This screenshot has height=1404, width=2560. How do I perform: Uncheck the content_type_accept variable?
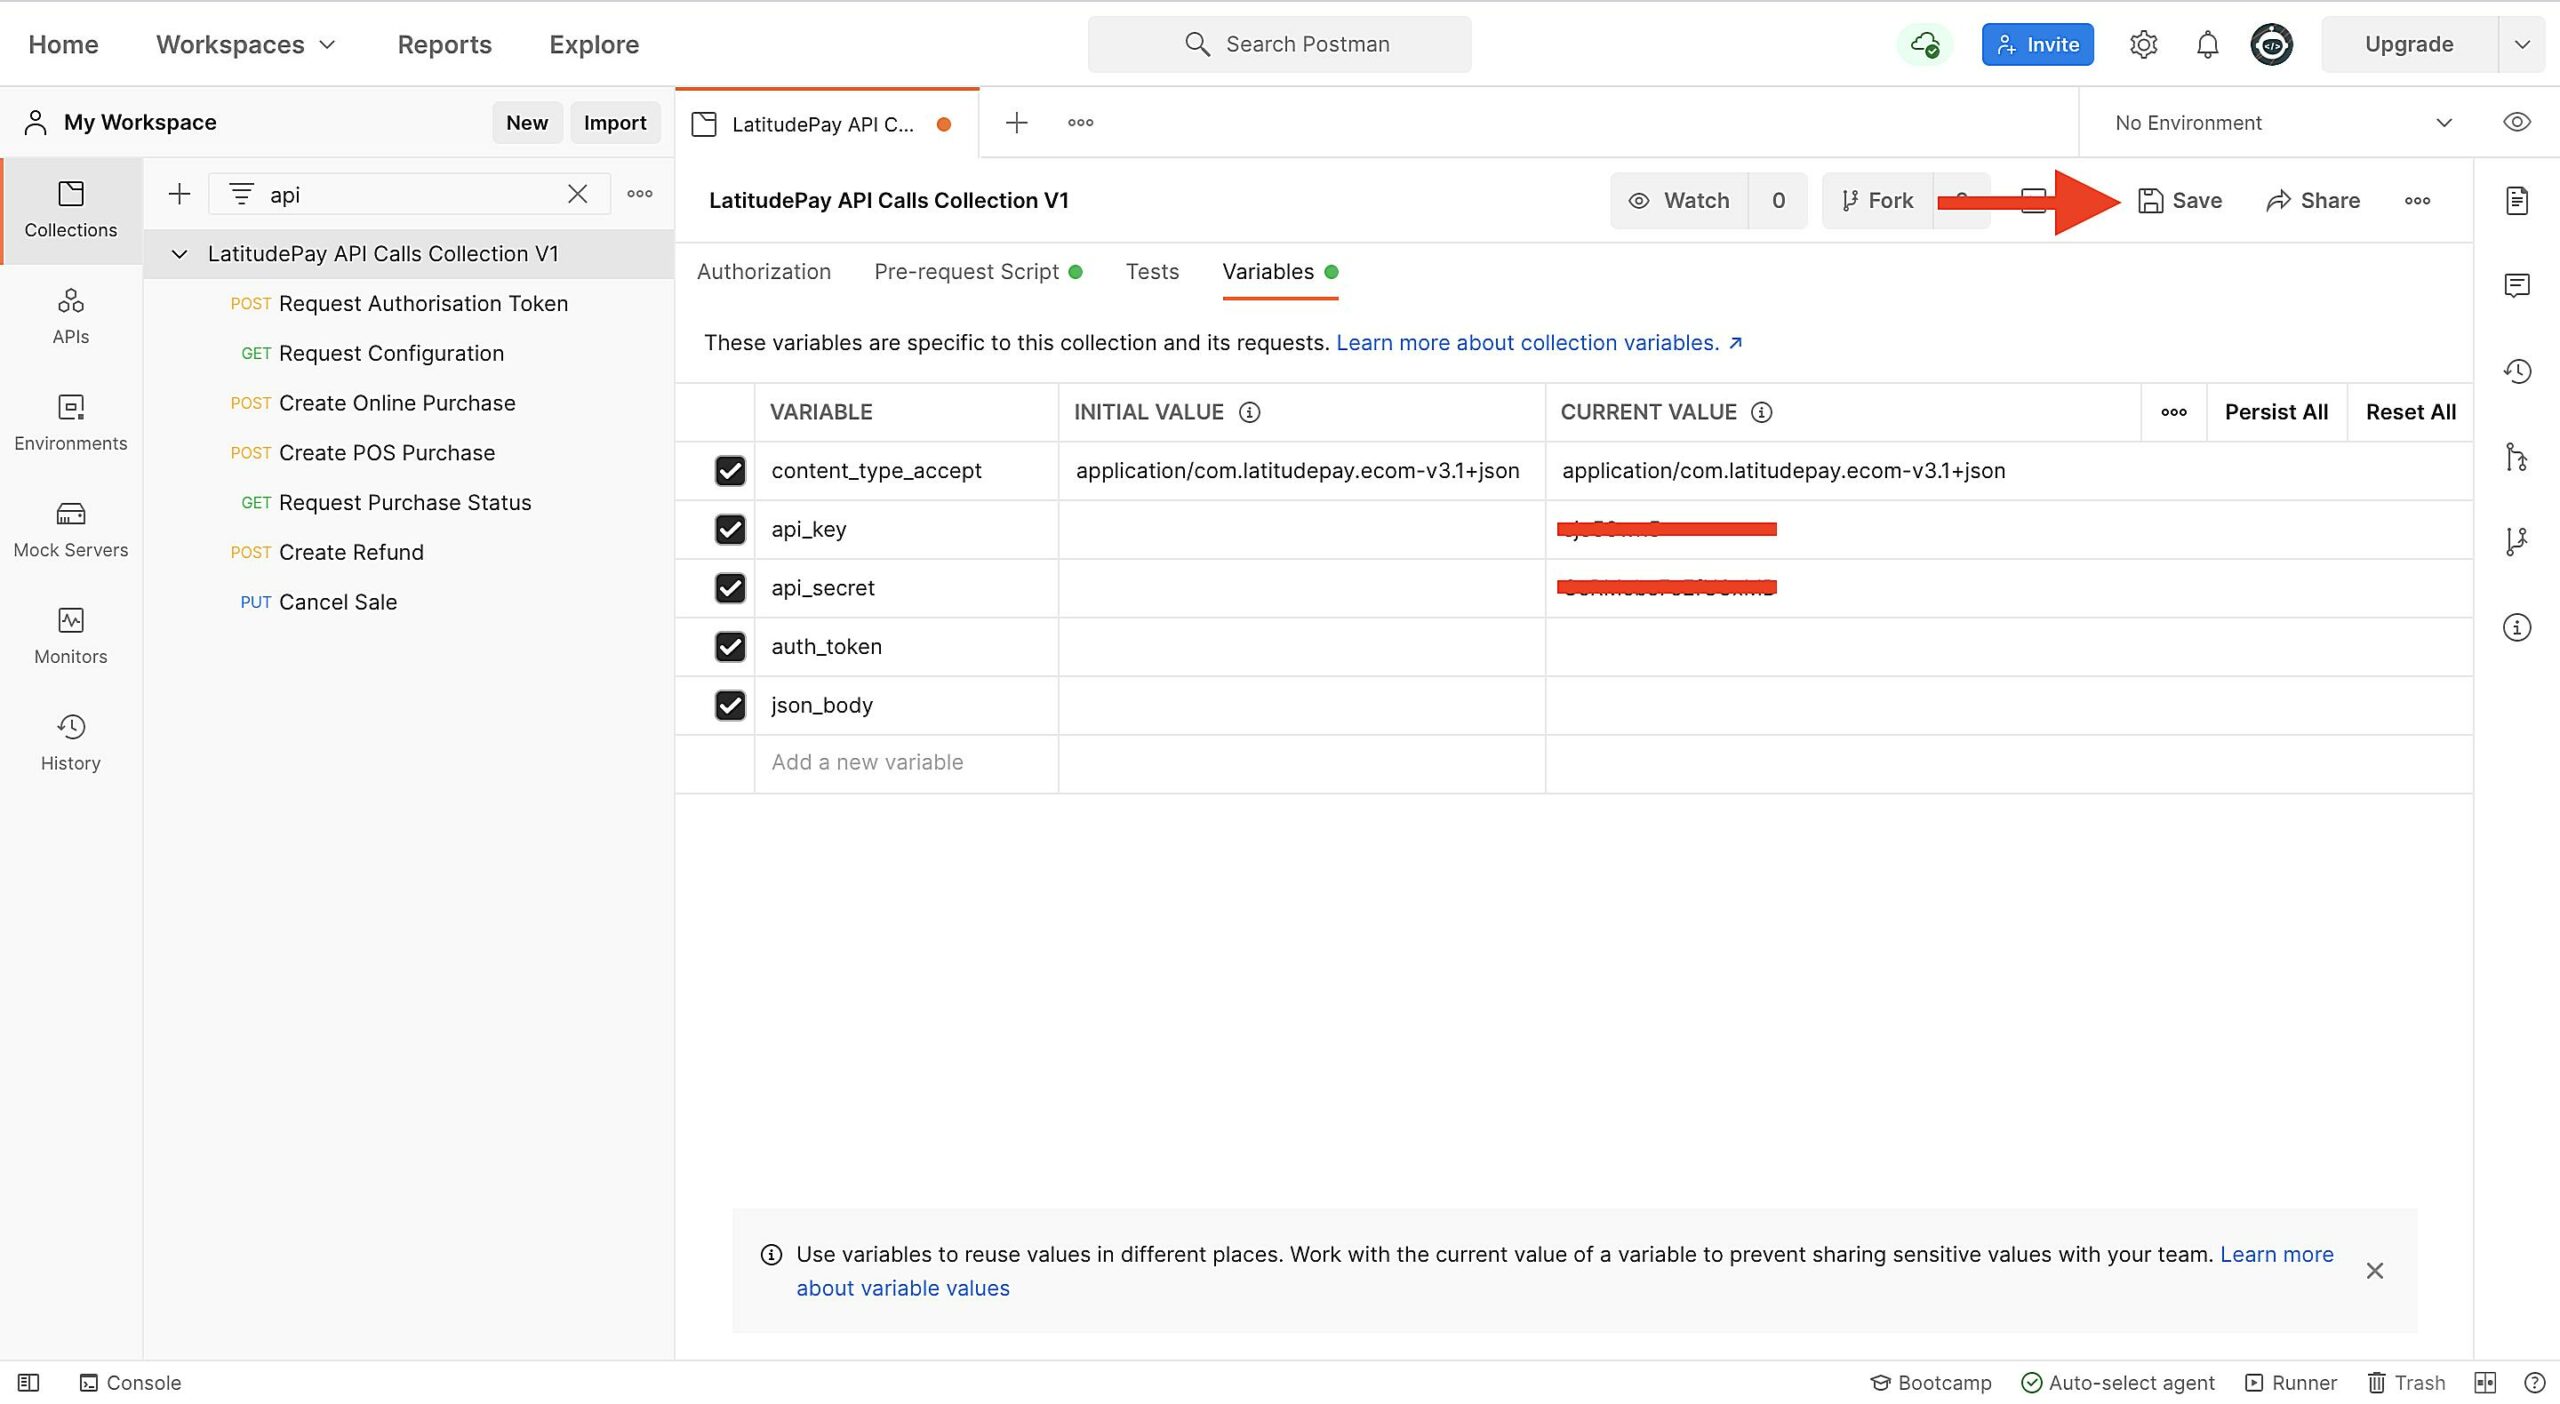[x=730, y=471]
